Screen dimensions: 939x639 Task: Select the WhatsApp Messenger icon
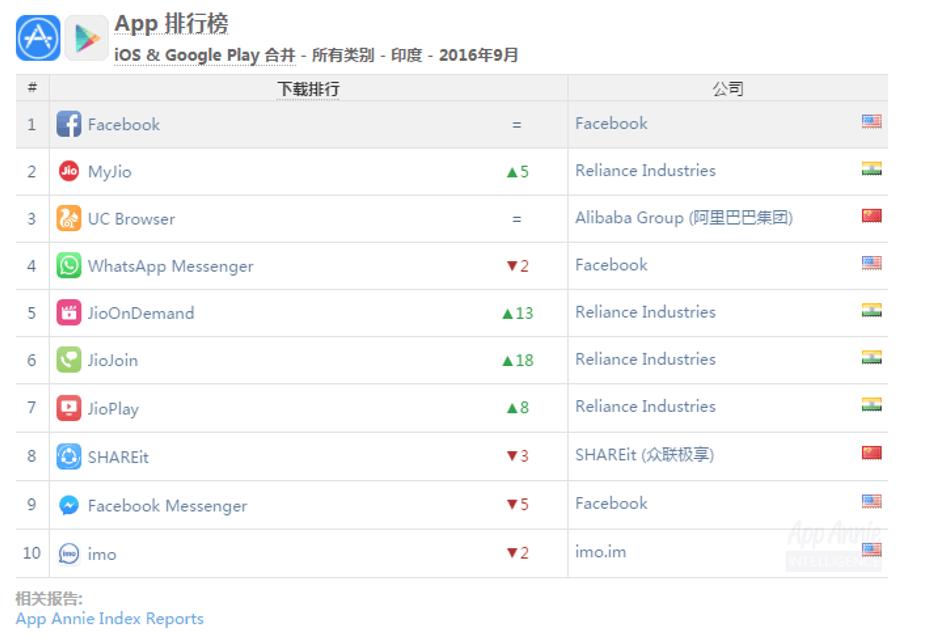(x=67, y=265)
